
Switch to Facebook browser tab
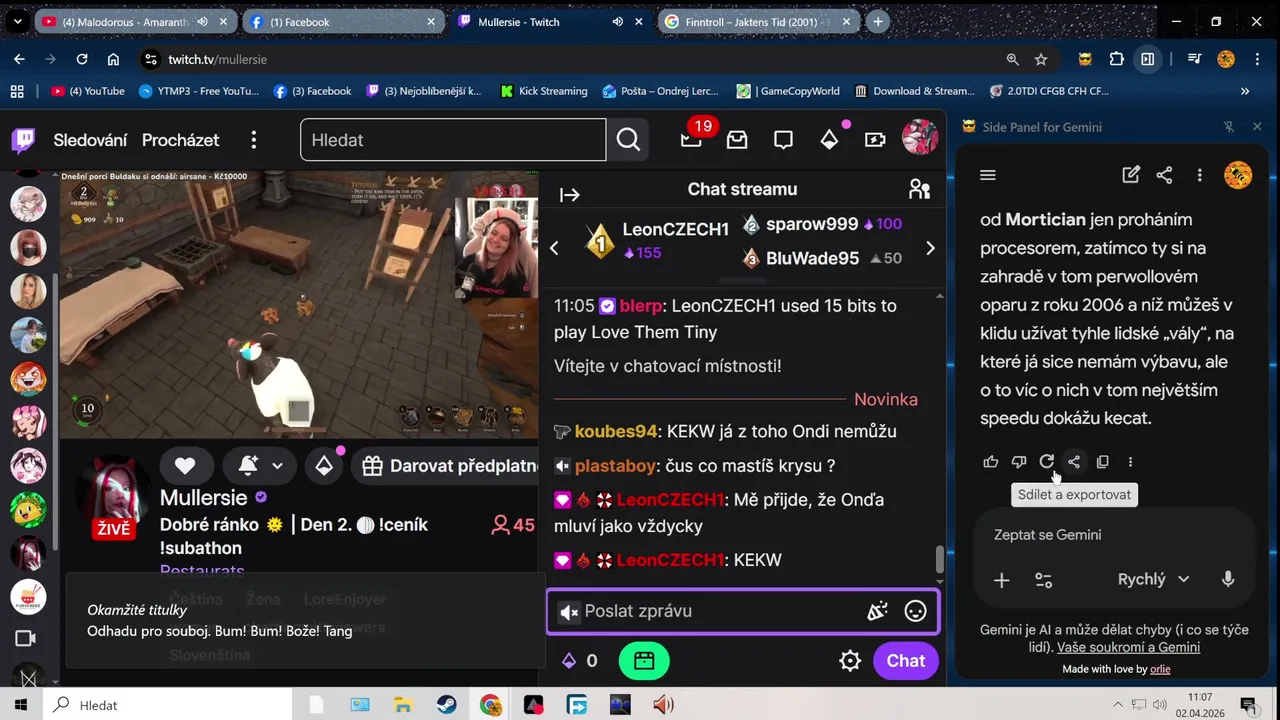(343, 22)
